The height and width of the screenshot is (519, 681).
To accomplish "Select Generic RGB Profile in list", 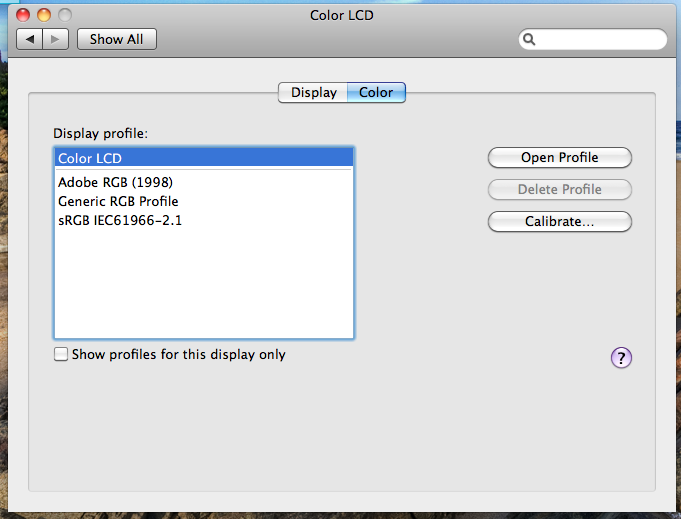I will tap(118, 201).
